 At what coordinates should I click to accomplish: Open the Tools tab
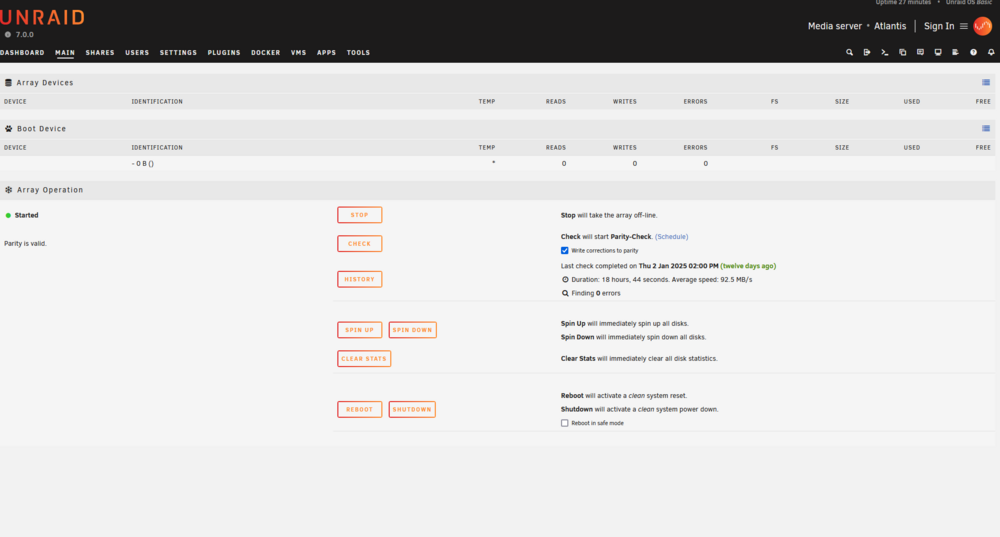[x=358, y=52]
